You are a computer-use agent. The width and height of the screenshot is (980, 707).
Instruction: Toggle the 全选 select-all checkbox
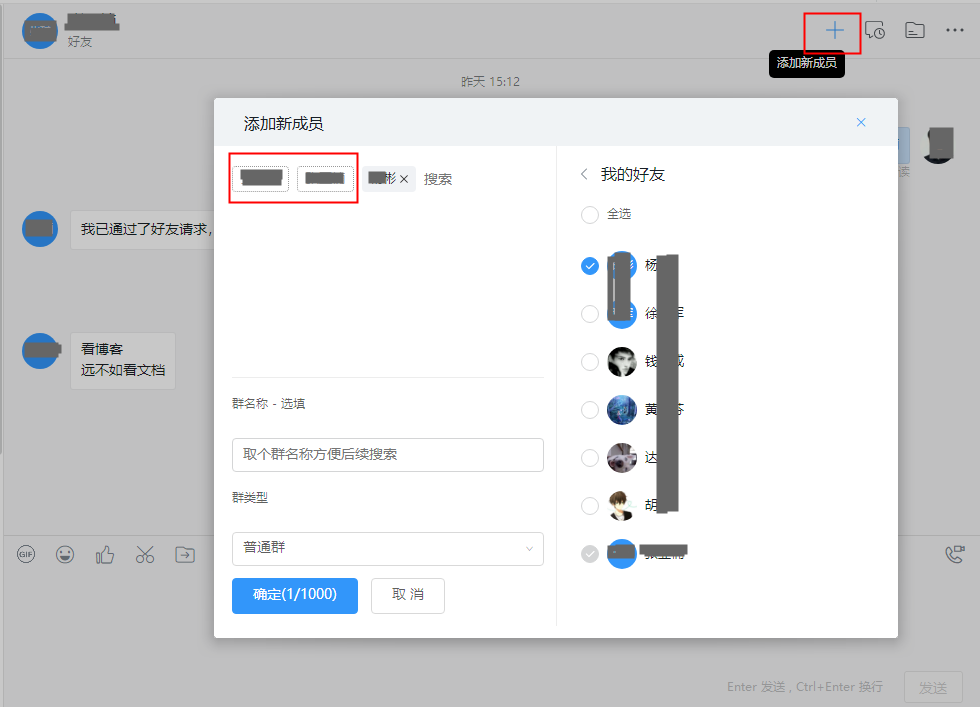[589, 214]
